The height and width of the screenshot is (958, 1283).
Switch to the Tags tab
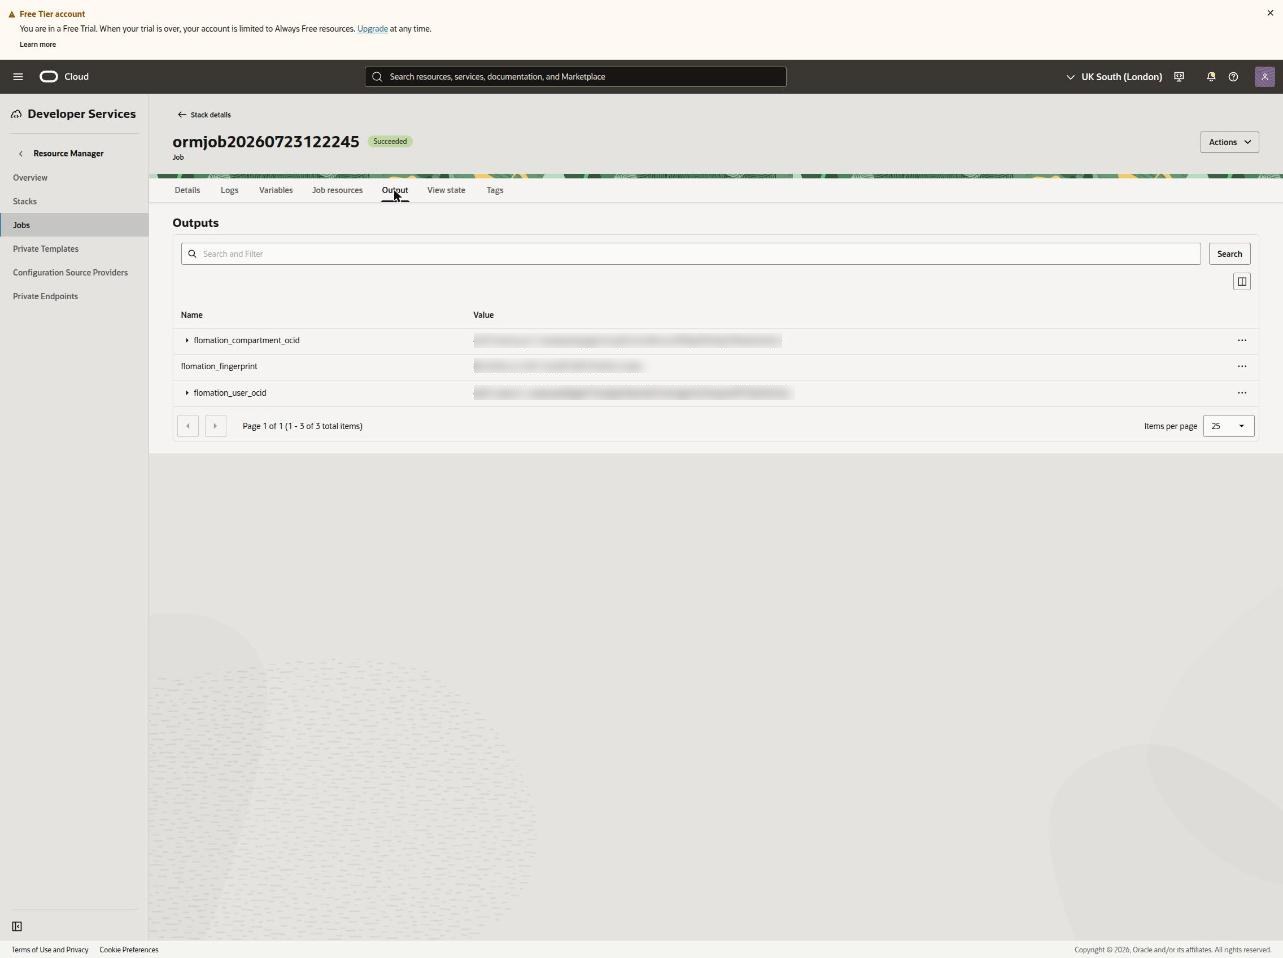[495, 190]
